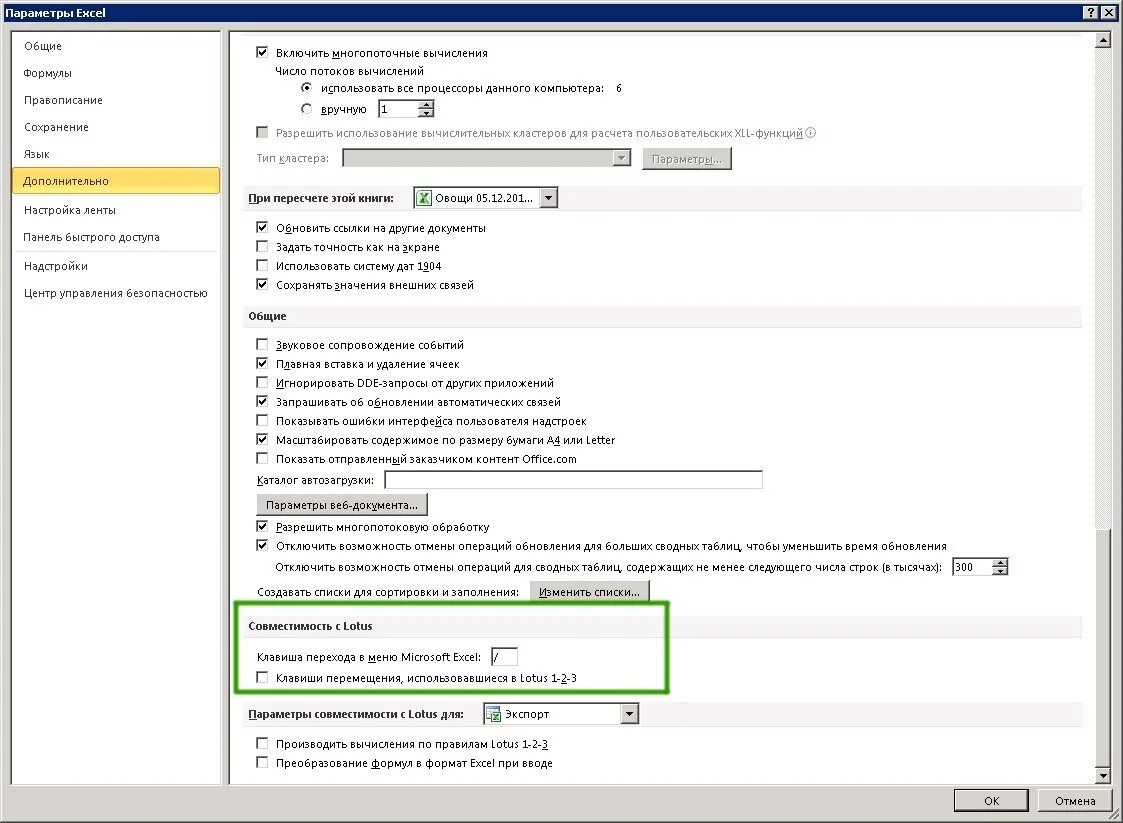Image resolution: width=1123 pixels, height=823 pixels.
Task: Click the Изменить списки button
Action: coord(589,592)
